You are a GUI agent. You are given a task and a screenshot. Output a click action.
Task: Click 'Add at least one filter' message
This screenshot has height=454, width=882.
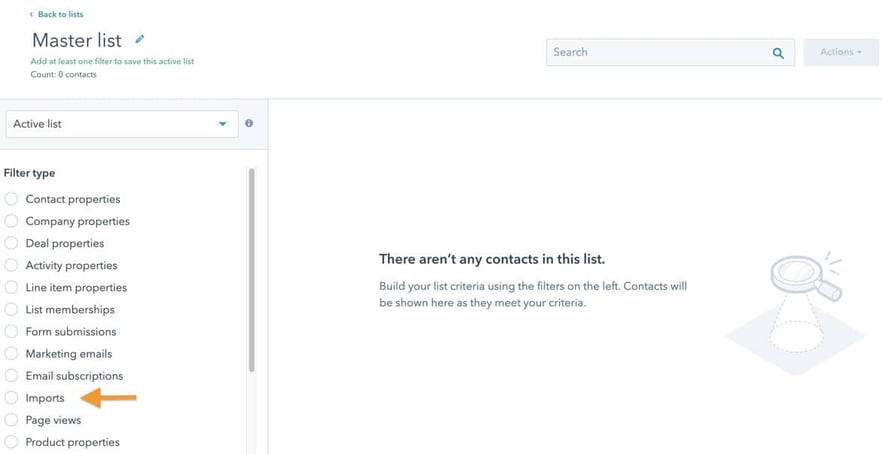coord(112,61)
